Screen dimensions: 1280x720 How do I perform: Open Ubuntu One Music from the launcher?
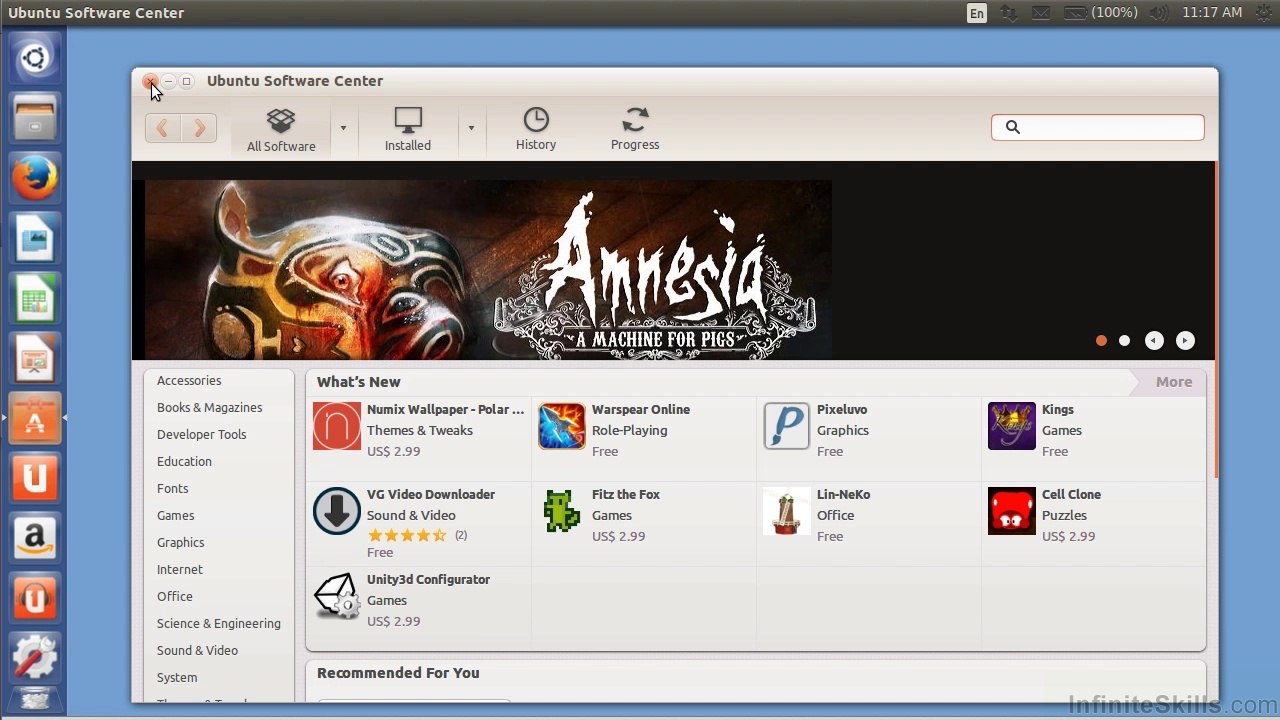(x=35, y=598)
